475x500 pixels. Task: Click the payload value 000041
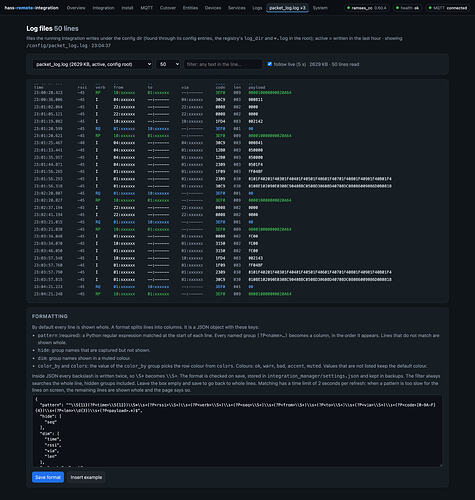(x=256, y=143)
